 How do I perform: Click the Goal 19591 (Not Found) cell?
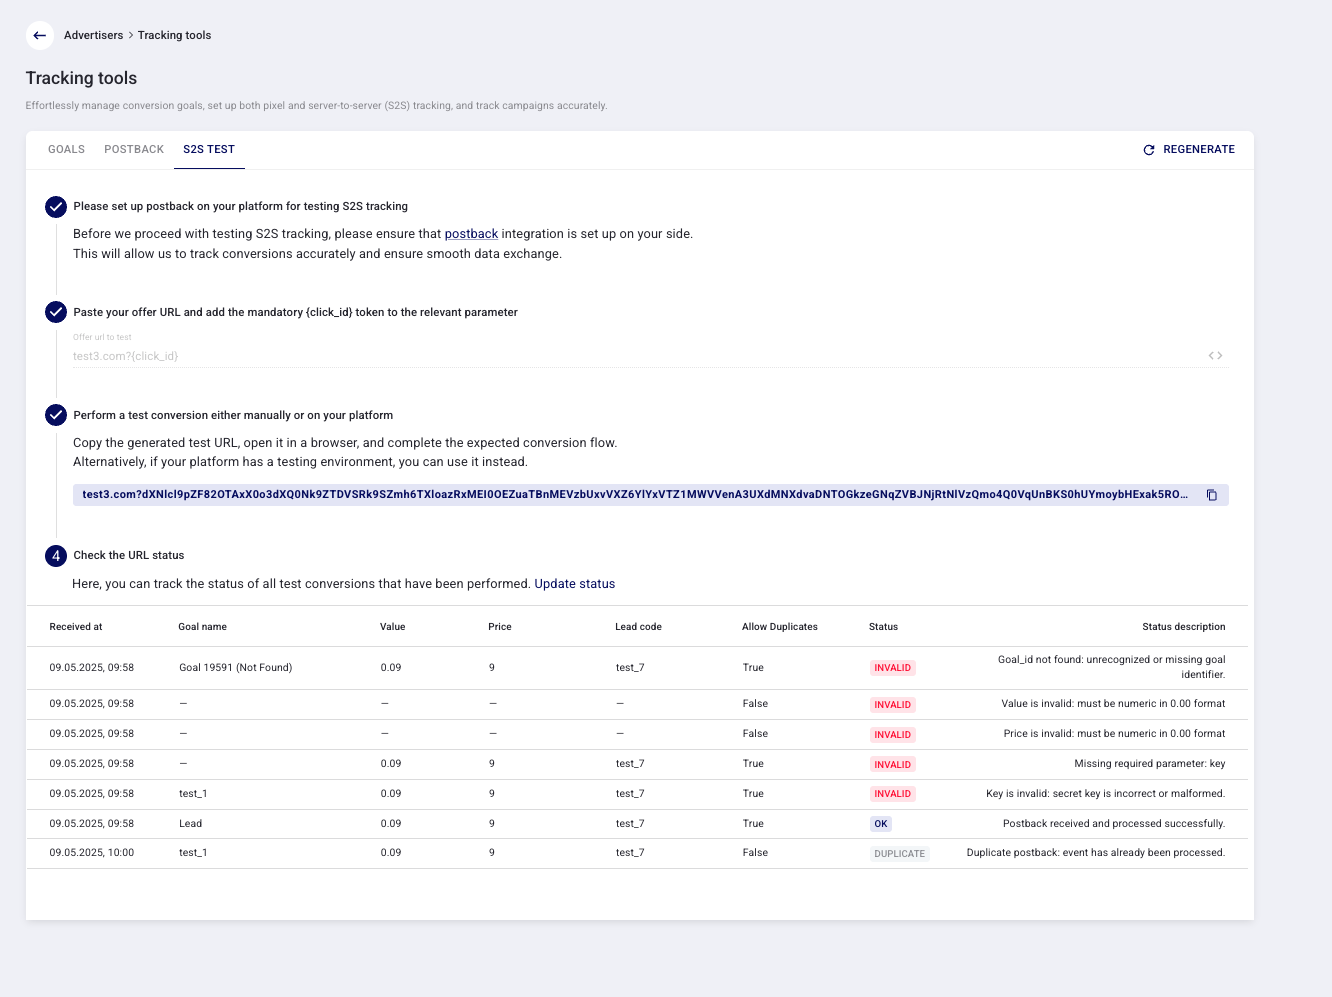[236, 668]
